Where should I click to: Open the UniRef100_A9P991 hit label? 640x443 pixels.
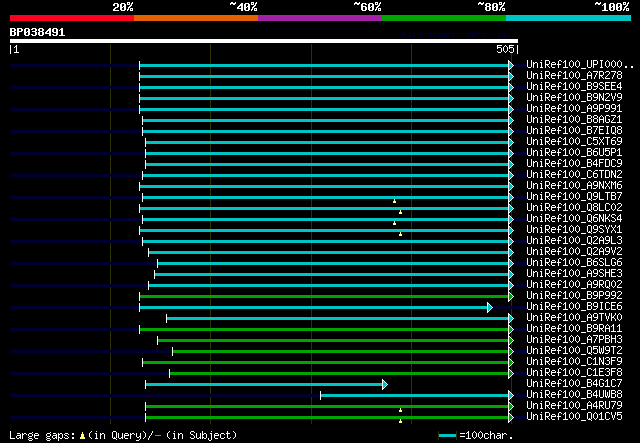click(x=574, y=109)
